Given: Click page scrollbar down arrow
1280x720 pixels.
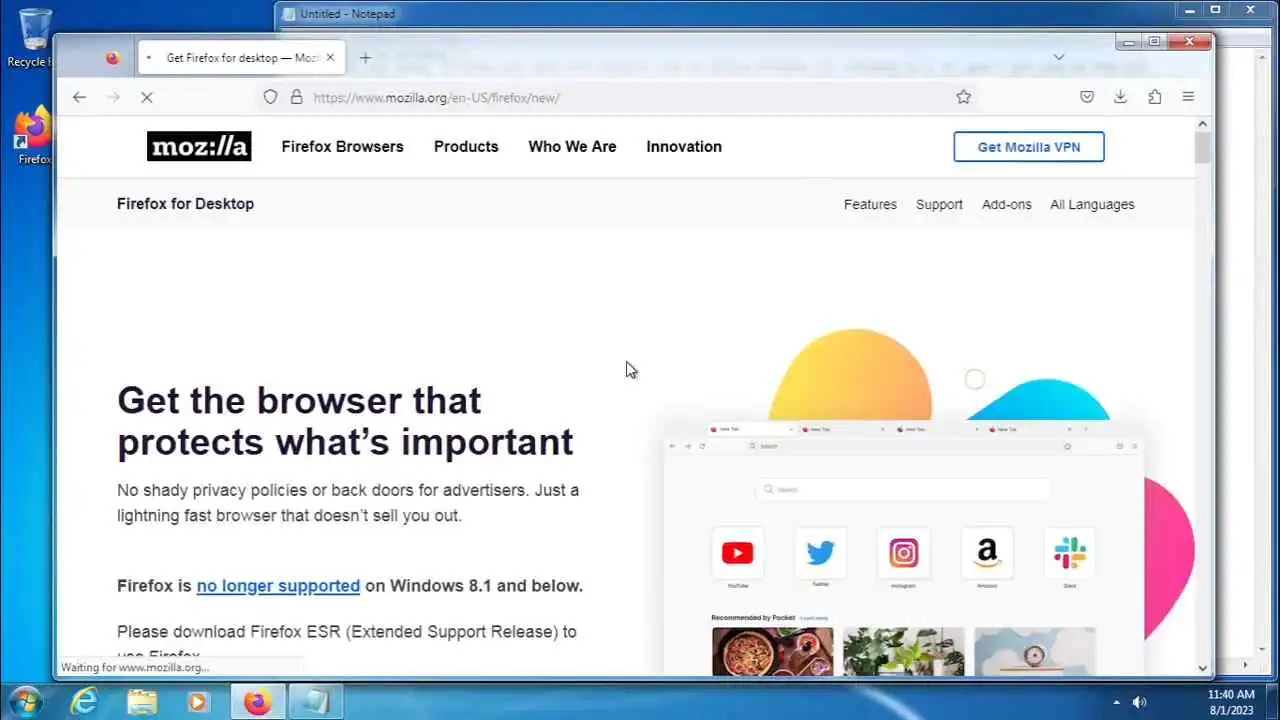Looking at the screenshot, I should point(1203,667).
